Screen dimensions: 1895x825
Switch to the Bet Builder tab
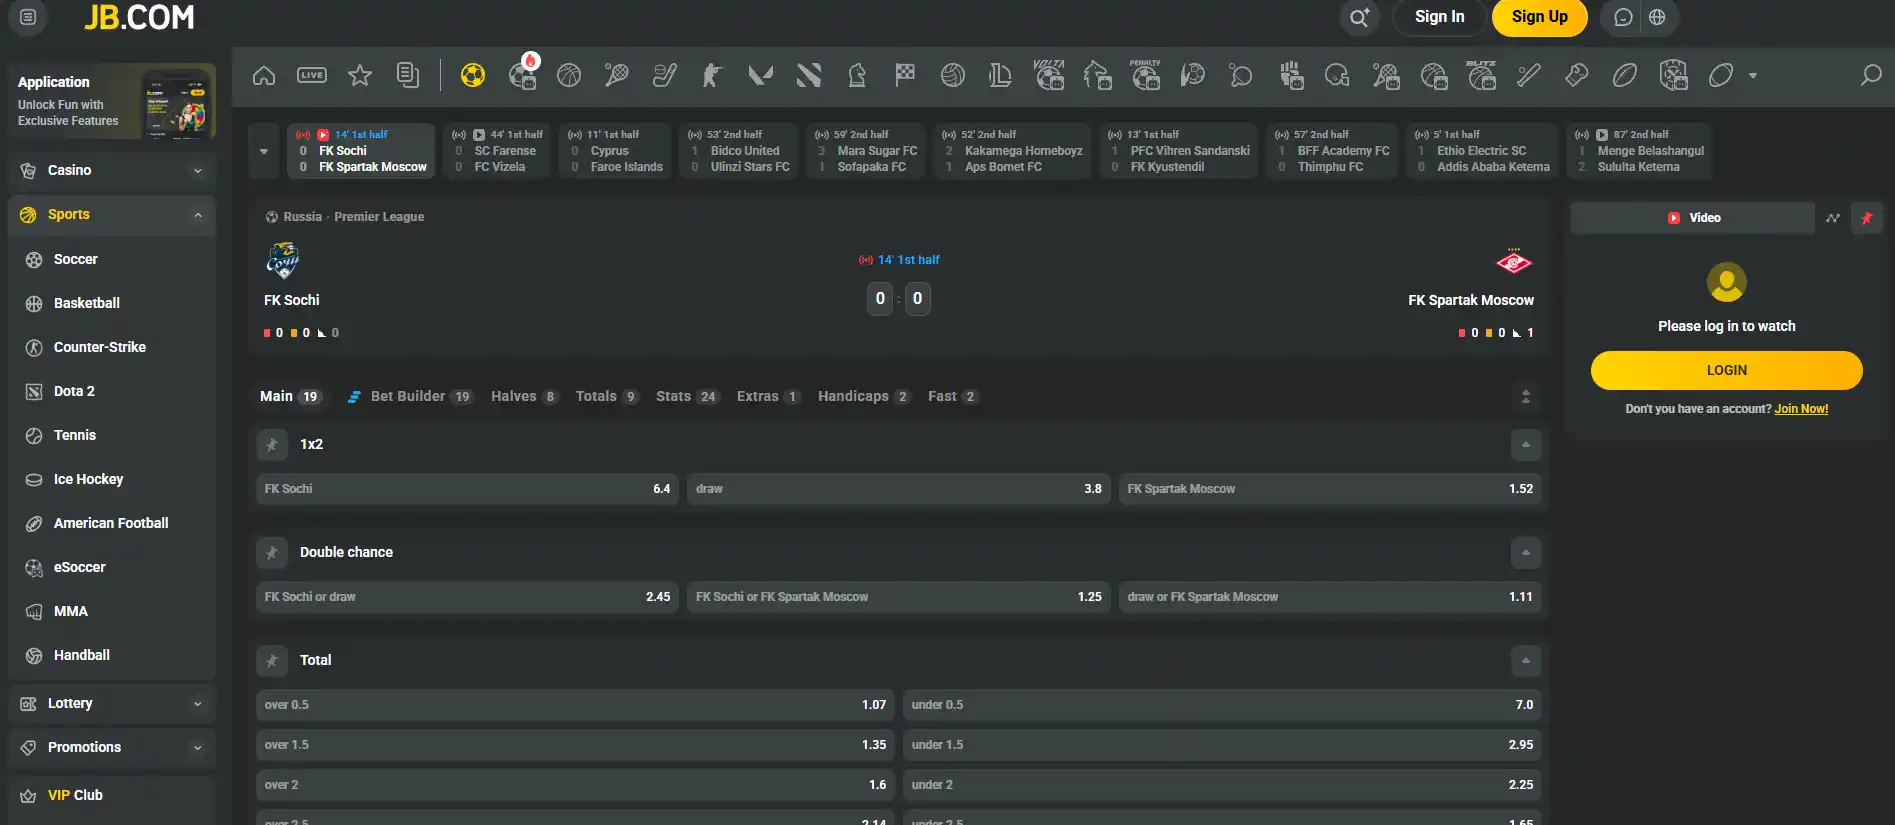[x=410, y=397]
